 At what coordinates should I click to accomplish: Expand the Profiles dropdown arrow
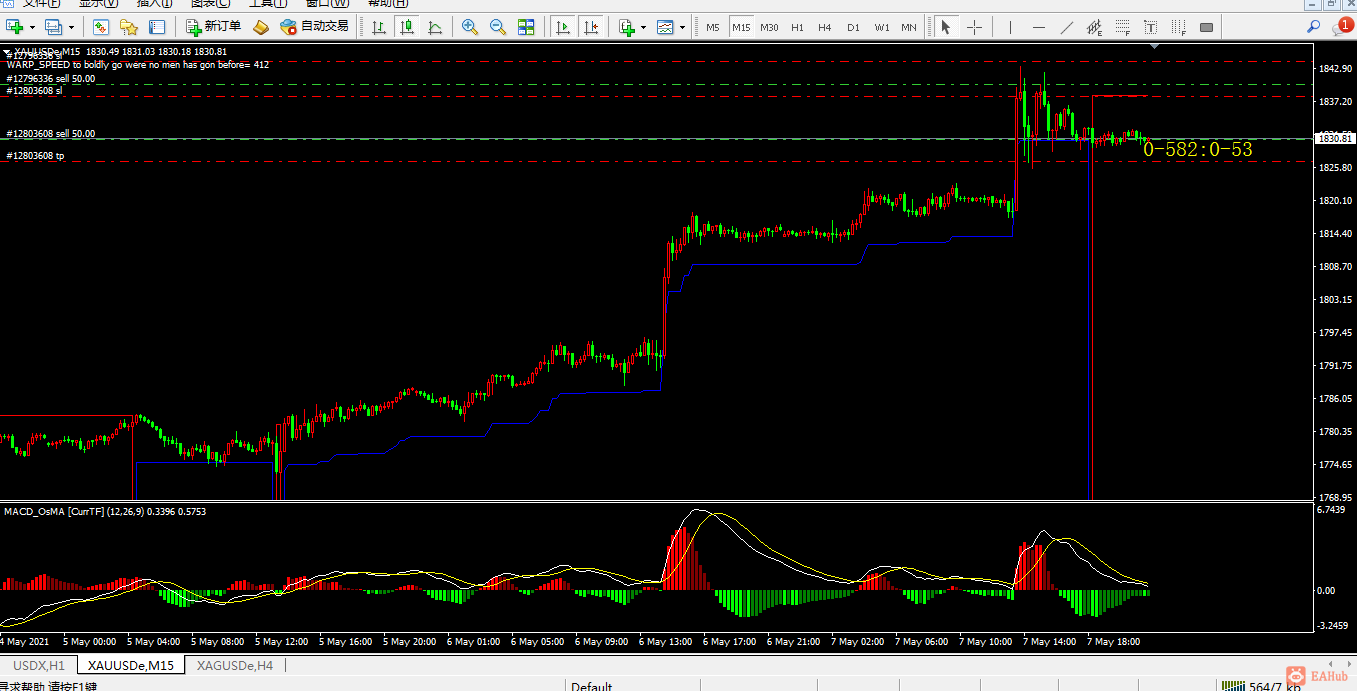tap(71, 28)
